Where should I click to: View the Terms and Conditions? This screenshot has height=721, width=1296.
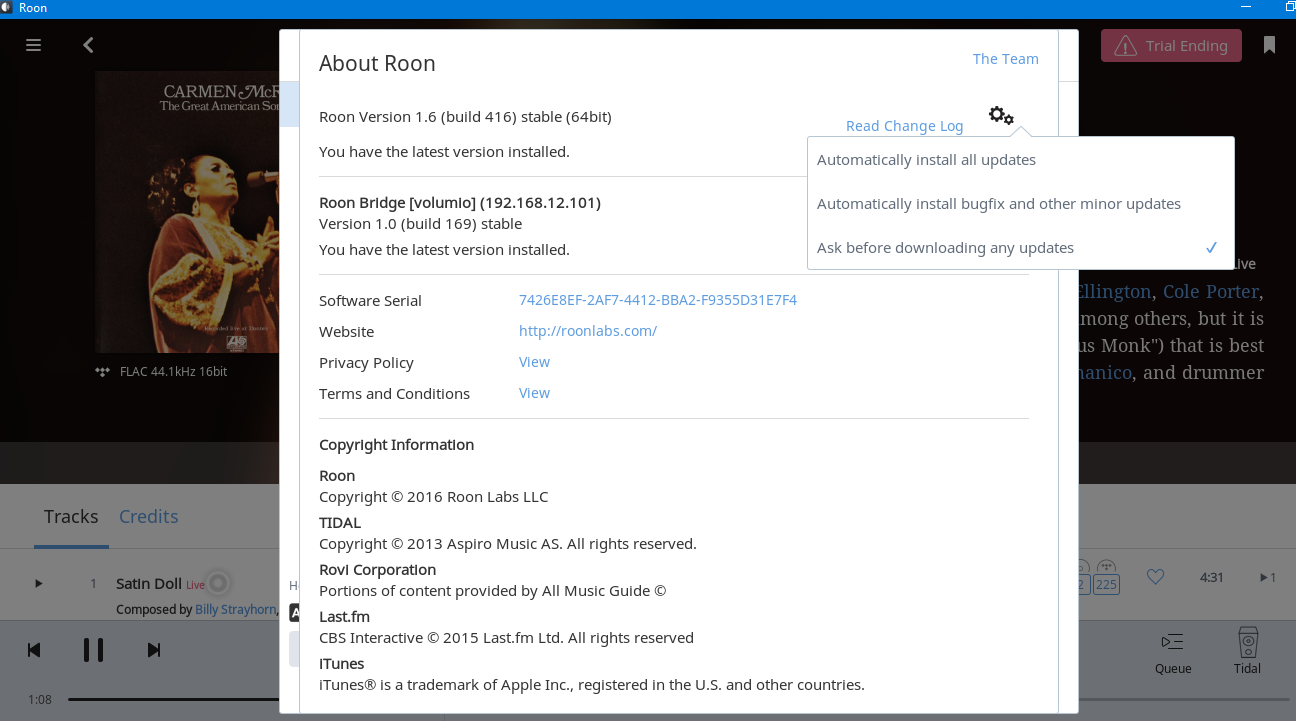[x=534, y=393]
